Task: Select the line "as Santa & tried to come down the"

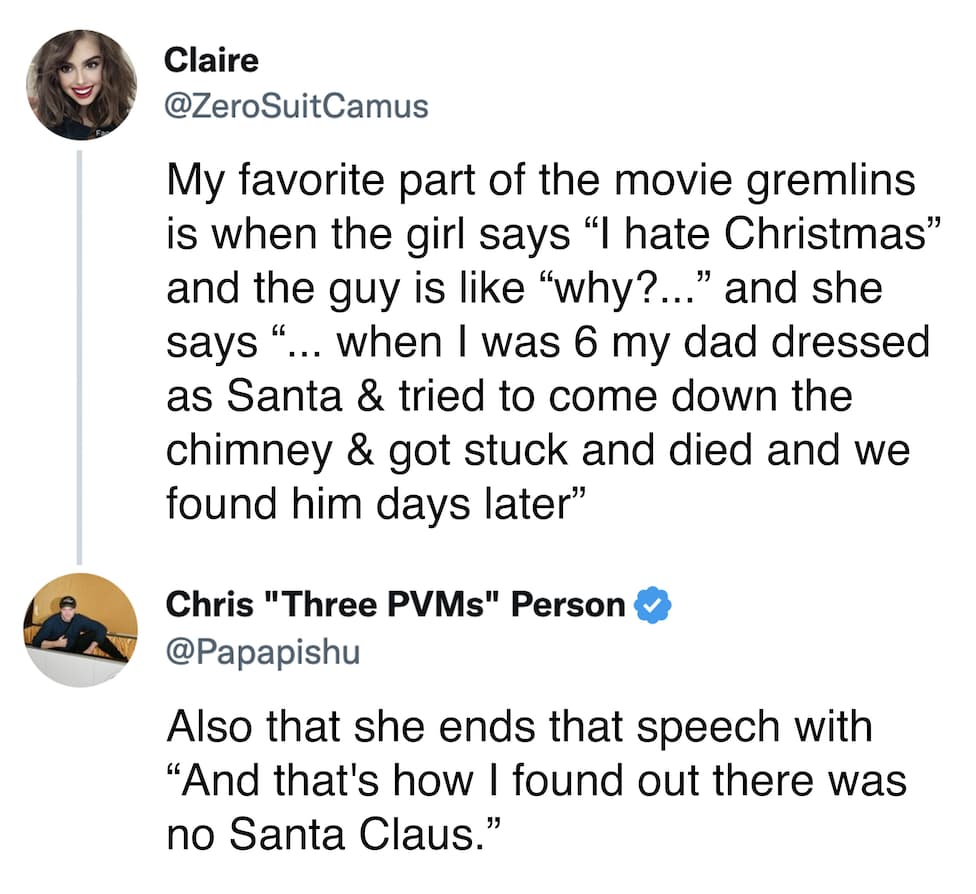Action: [x=509, y=395]
